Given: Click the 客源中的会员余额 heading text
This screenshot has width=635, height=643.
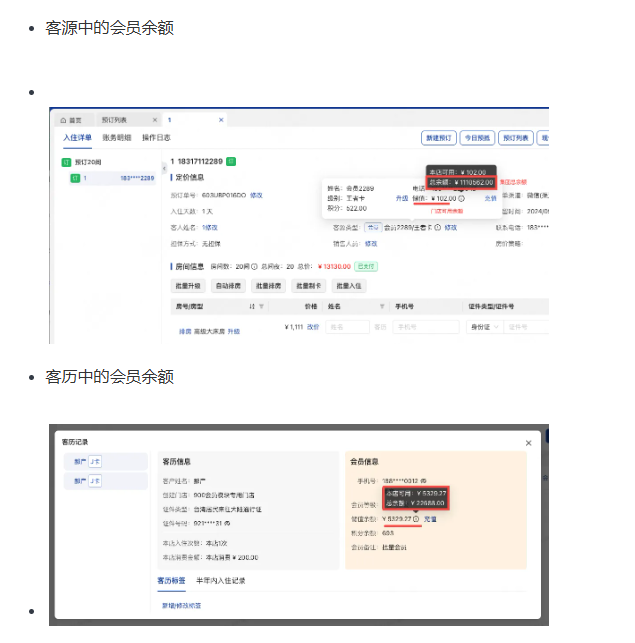Looking at the screenshot, I should [x=110, y=28].
